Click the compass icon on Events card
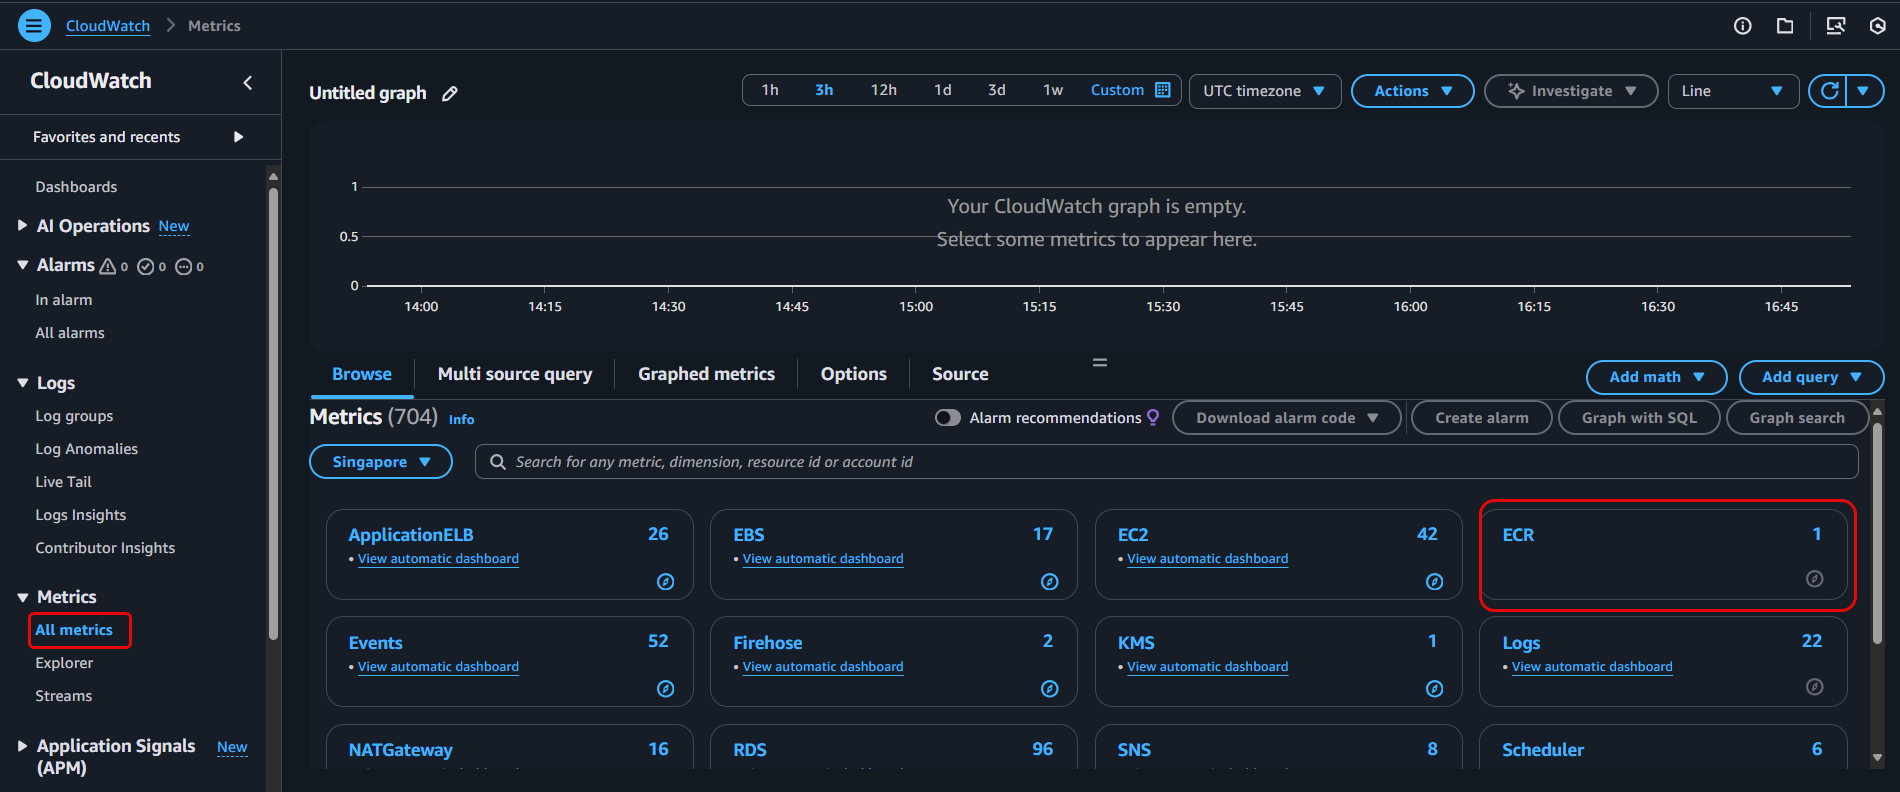 point(665,688)
